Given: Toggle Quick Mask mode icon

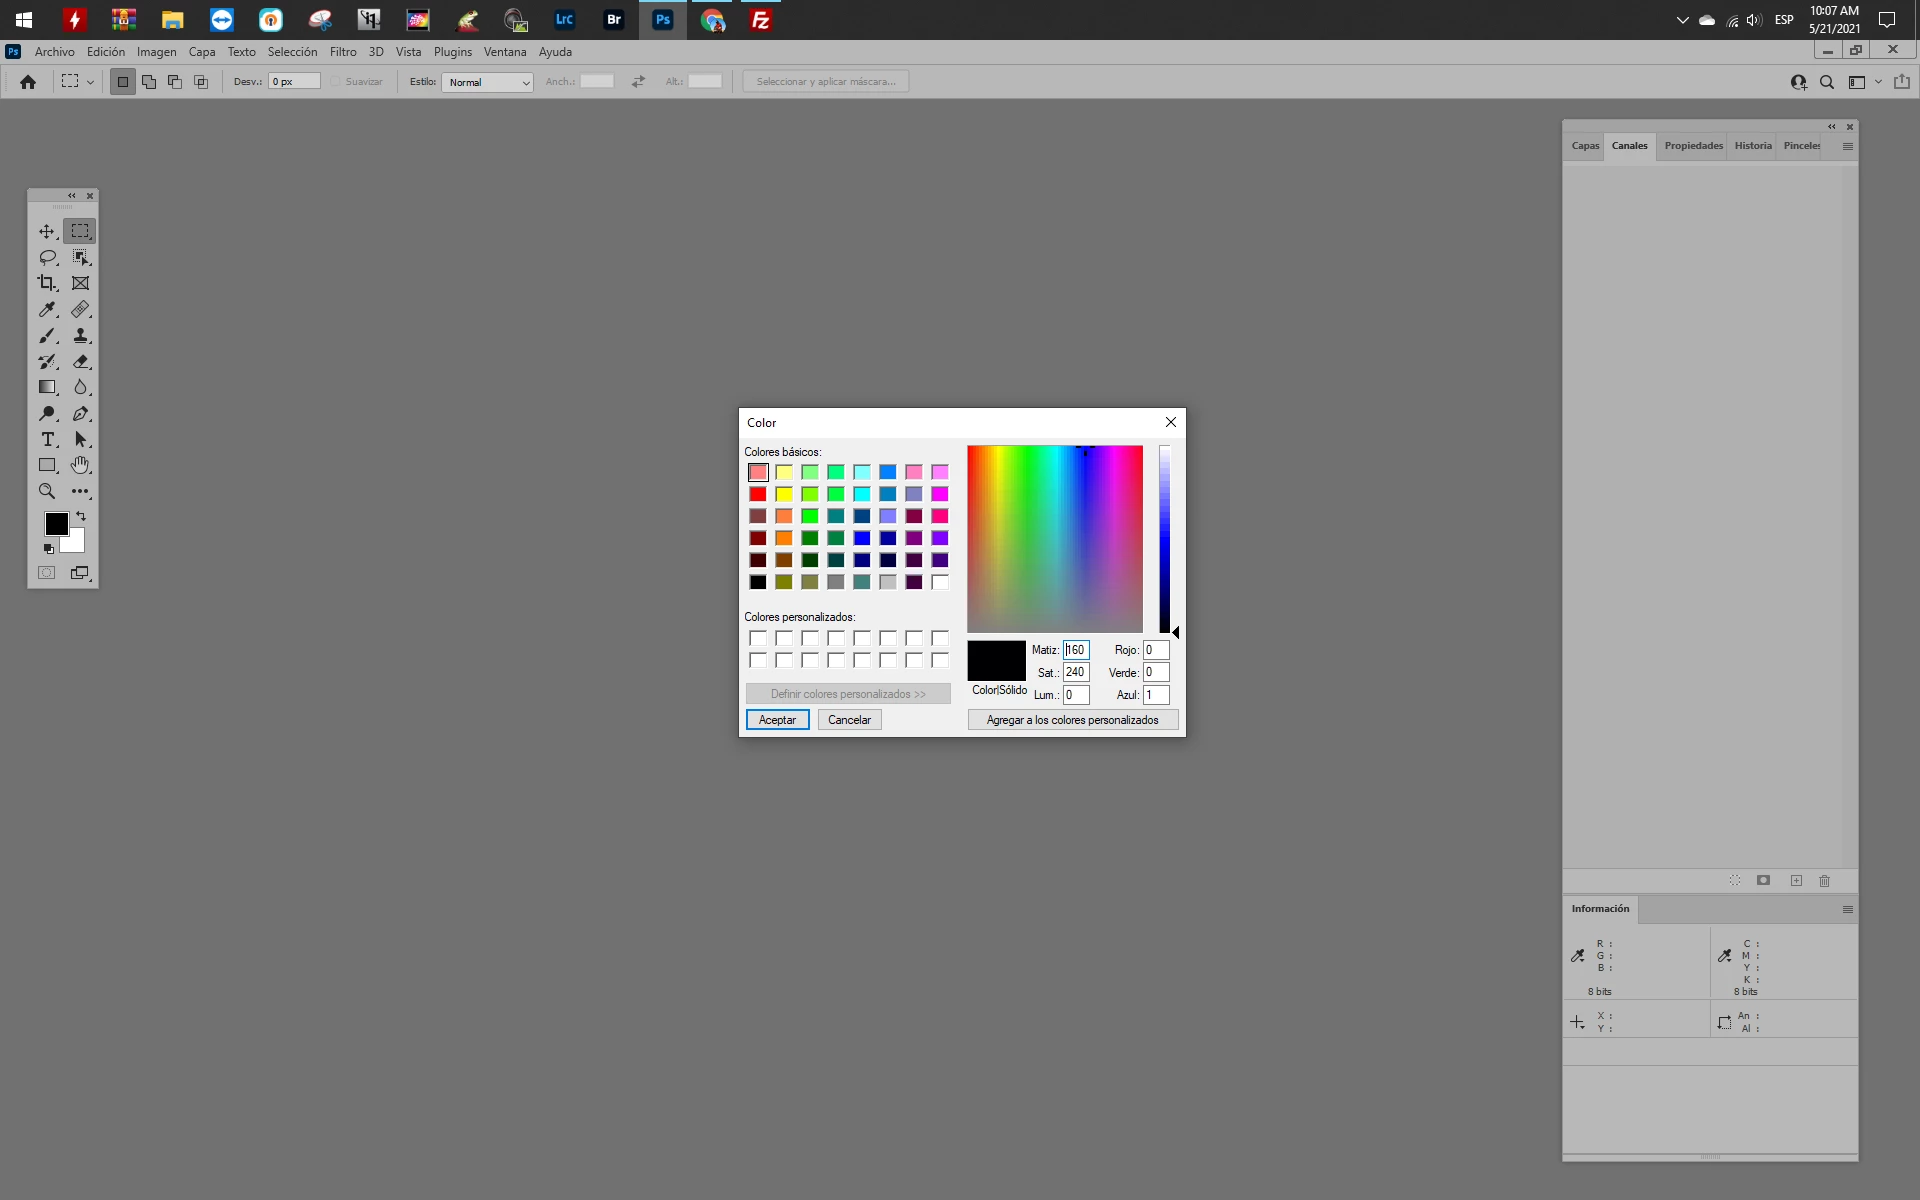Looking at the screenshot, I should pos(47,573).
